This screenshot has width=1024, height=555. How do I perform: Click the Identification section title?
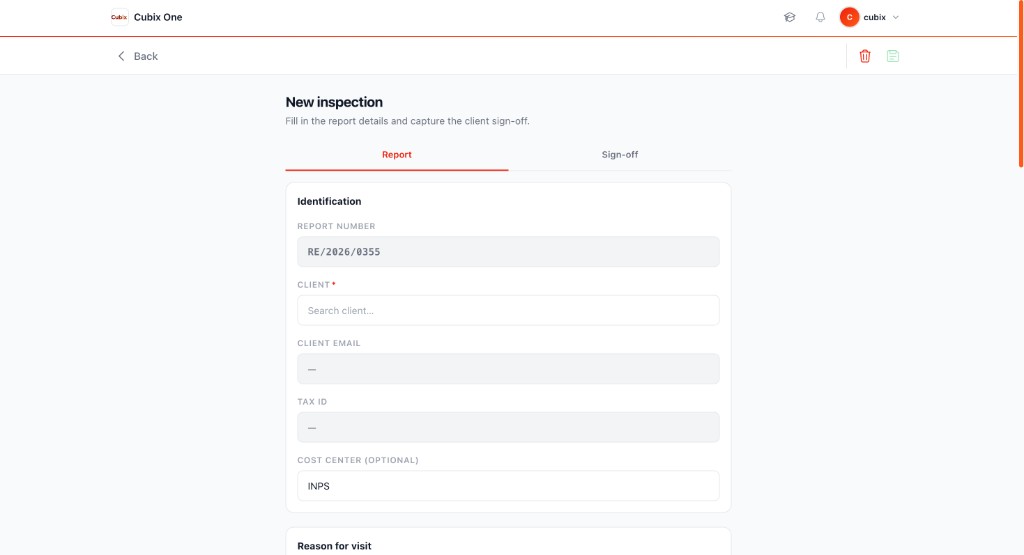pyautogui.click(x=329, y=201)
